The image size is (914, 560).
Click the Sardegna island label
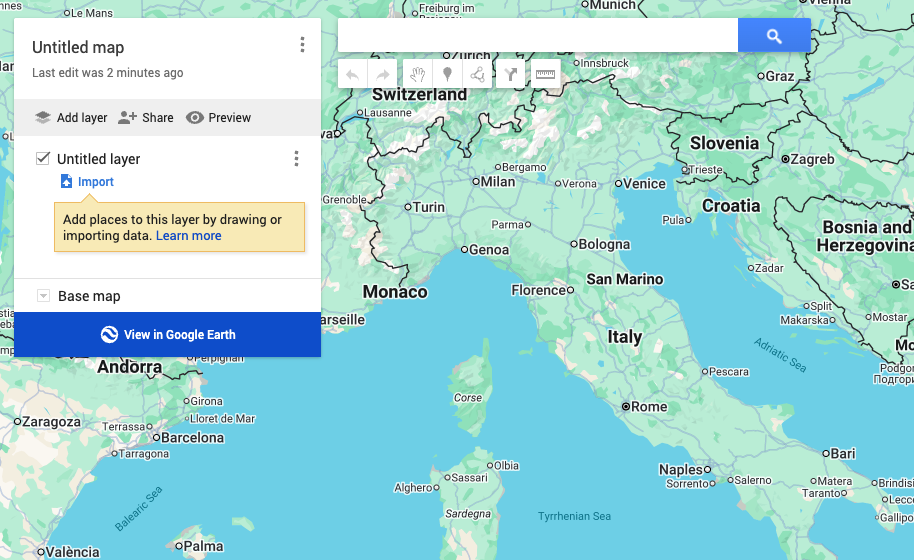point(468,514)
